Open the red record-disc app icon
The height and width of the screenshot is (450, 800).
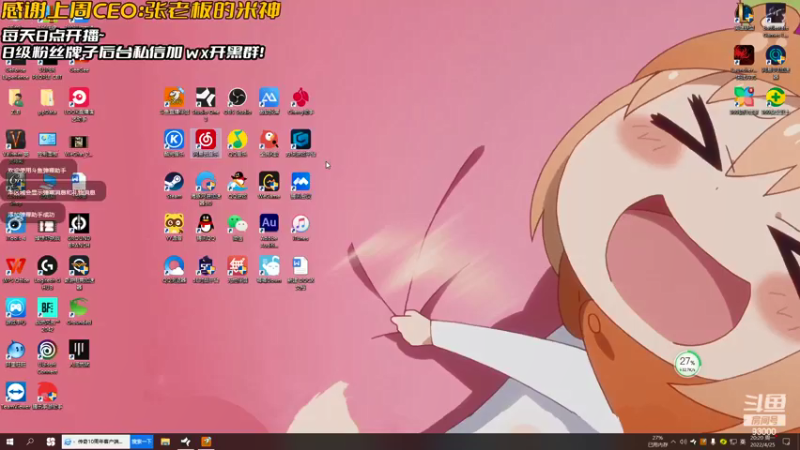[x=79, y=97]
